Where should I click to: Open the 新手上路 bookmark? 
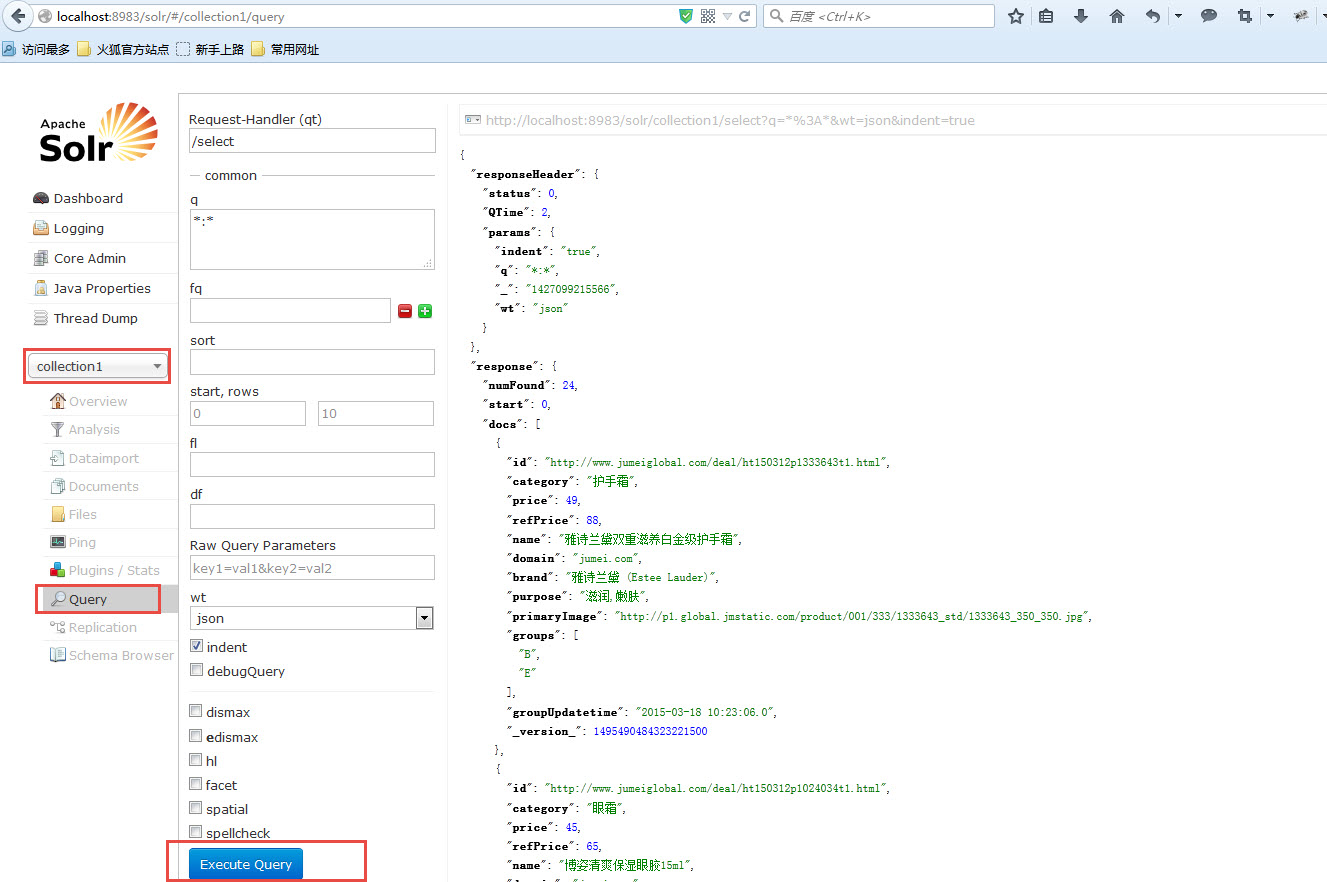coord(210,49)
